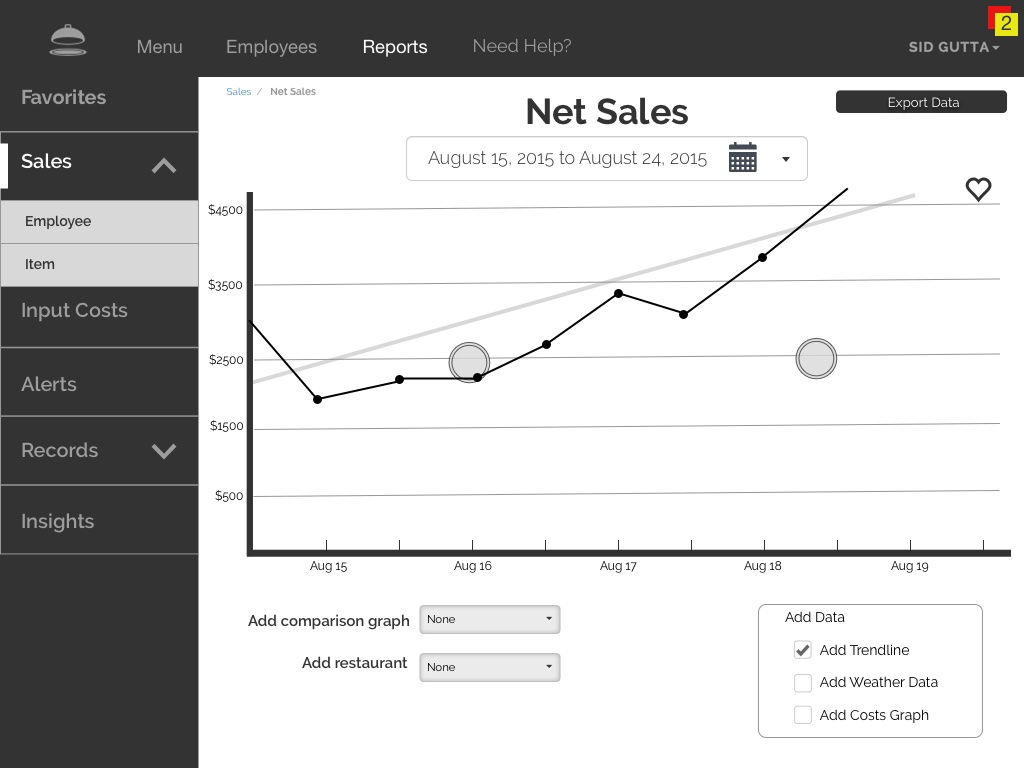Click the data point above Aug 17
This screenshot has width=1024, height=768.
618,293
